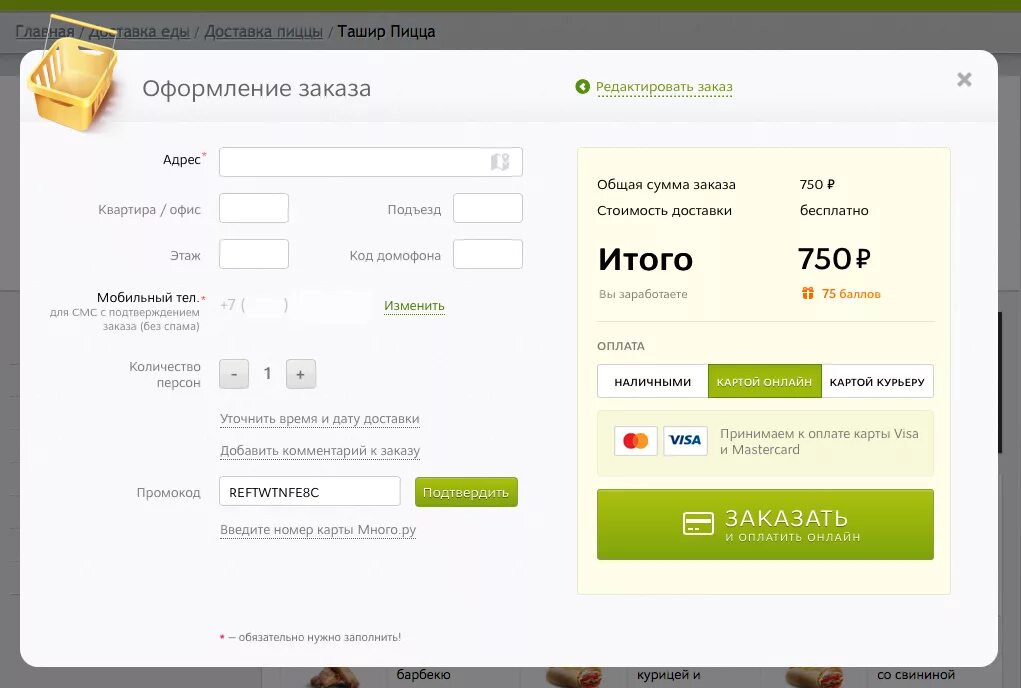Click the Visa logo icon
Viewport: 1021px width, 688px height.
[x=686, y=441]
